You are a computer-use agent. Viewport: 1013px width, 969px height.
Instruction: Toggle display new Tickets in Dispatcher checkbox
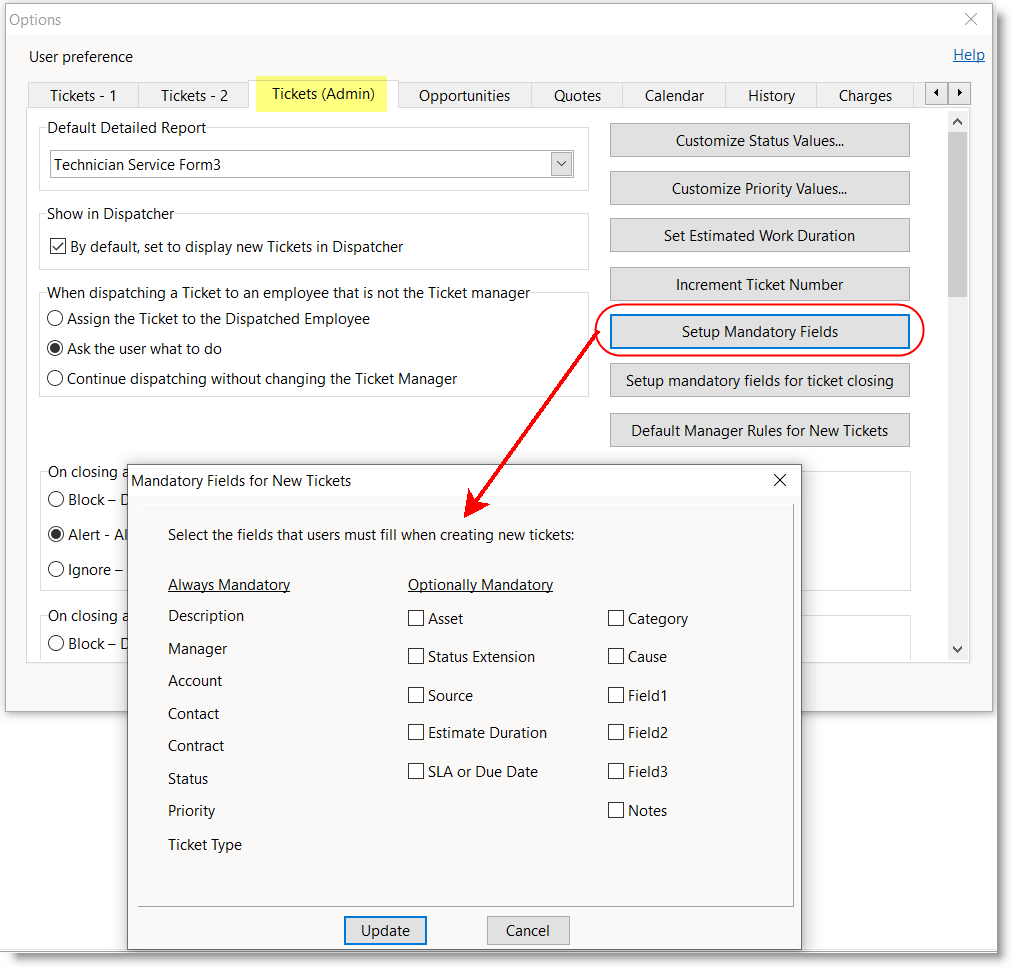click(57, 246)
